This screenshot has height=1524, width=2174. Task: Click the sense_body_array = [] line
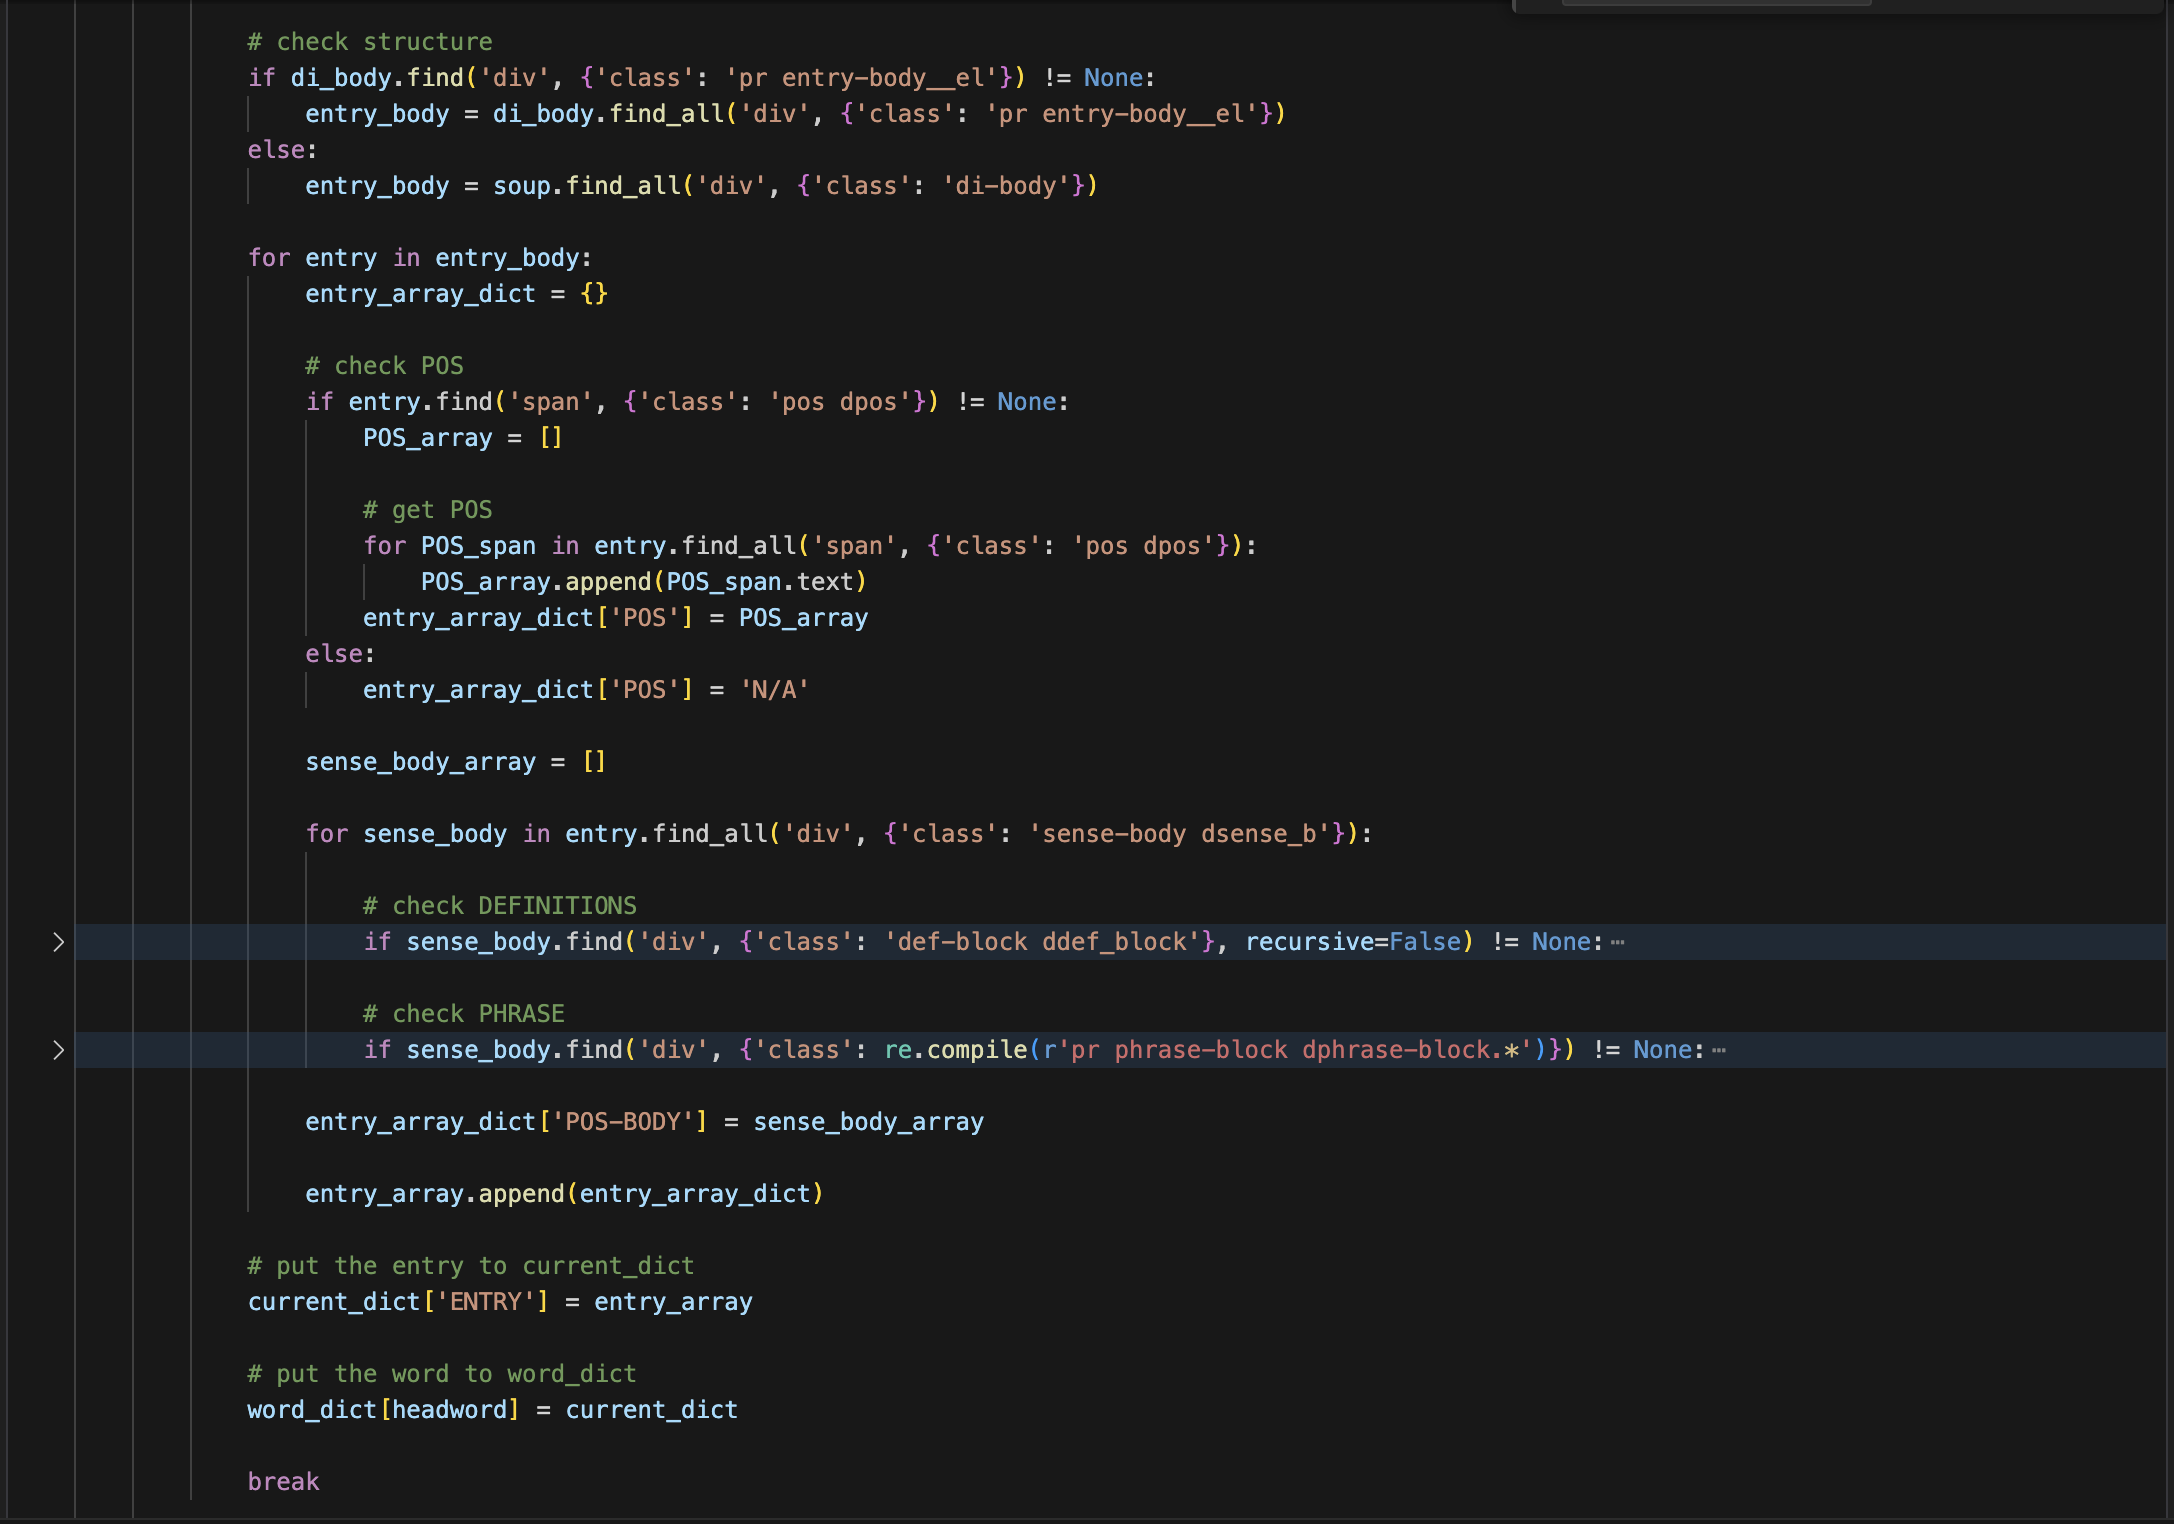click(x=455, y=762)
